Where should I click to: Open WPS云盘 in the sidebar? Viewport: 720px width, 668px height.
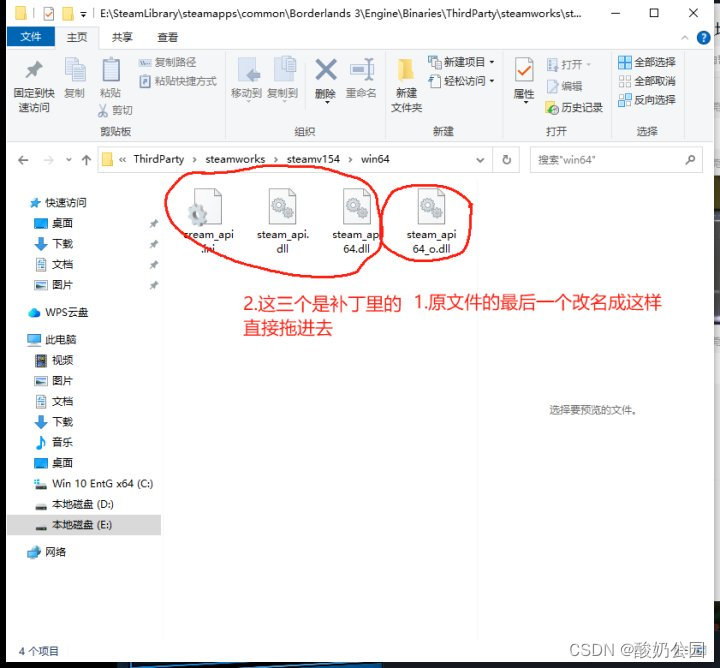click(58, 313)
